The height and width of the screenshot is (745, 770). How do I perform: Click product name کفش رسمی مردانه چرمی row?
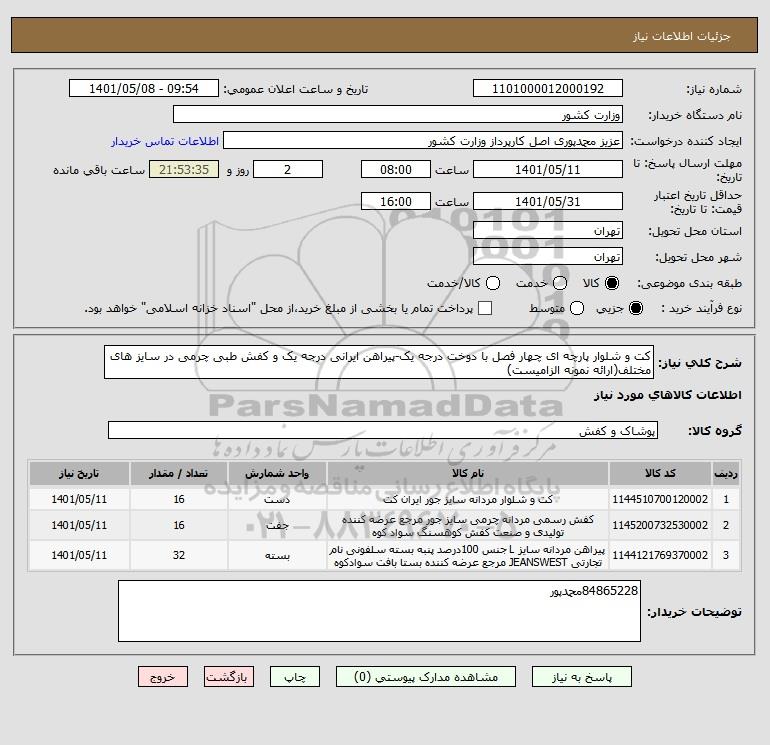[468, 525]
